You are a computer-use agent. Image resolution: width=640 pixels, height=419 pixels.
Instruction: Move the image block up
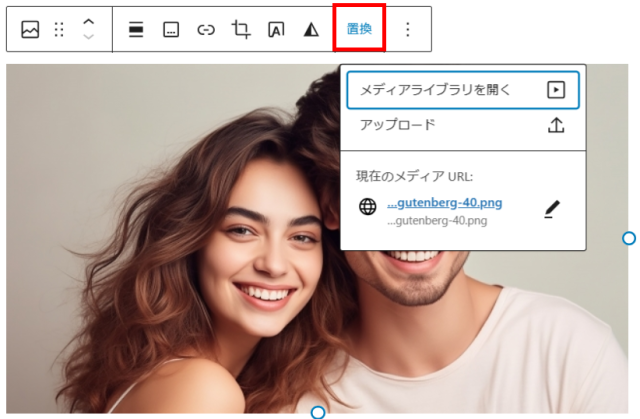[x=89, y=22]
